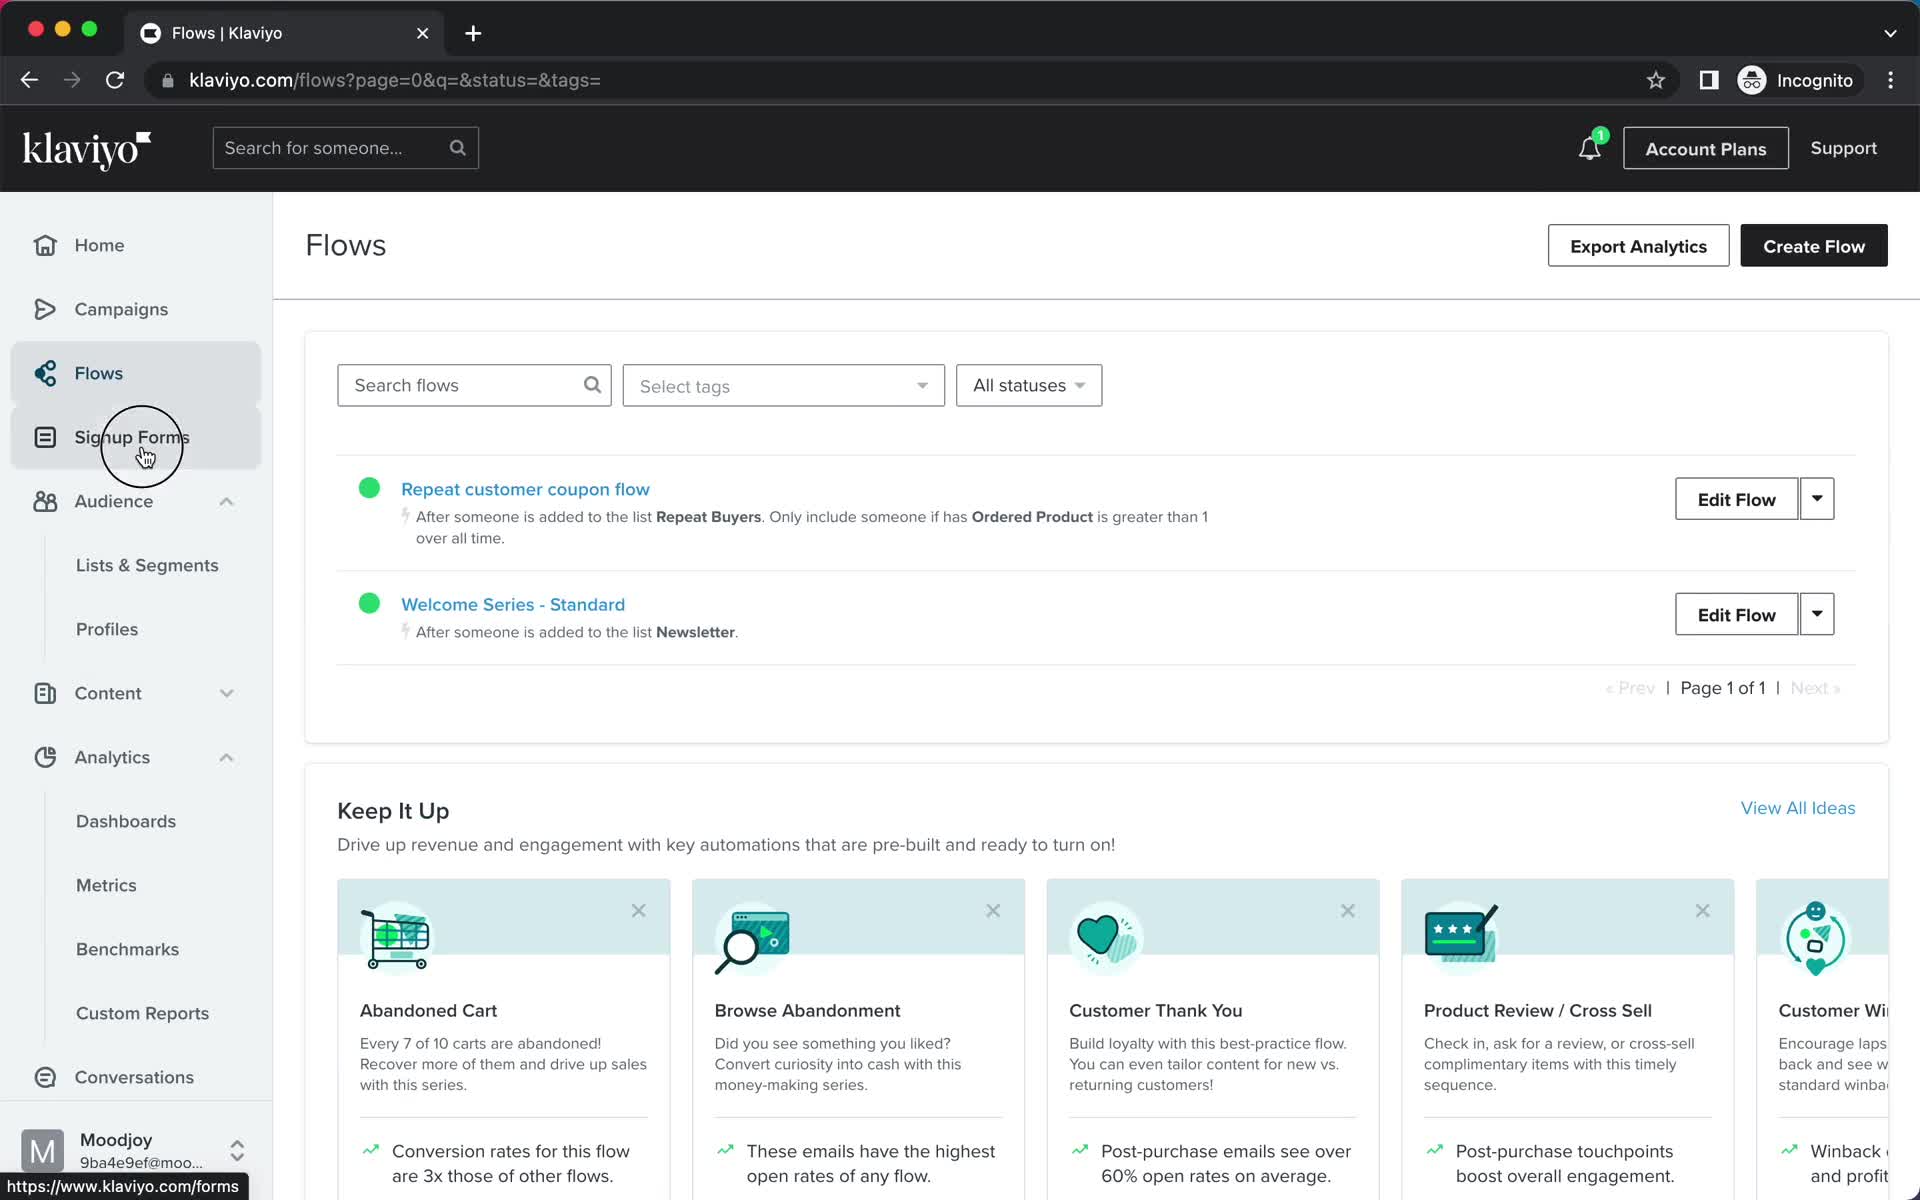Image resolution: width=1920 pixels, height=1200 pixels.
Task: Open Dashboards under Analytics
Action: tap(126, 821)
